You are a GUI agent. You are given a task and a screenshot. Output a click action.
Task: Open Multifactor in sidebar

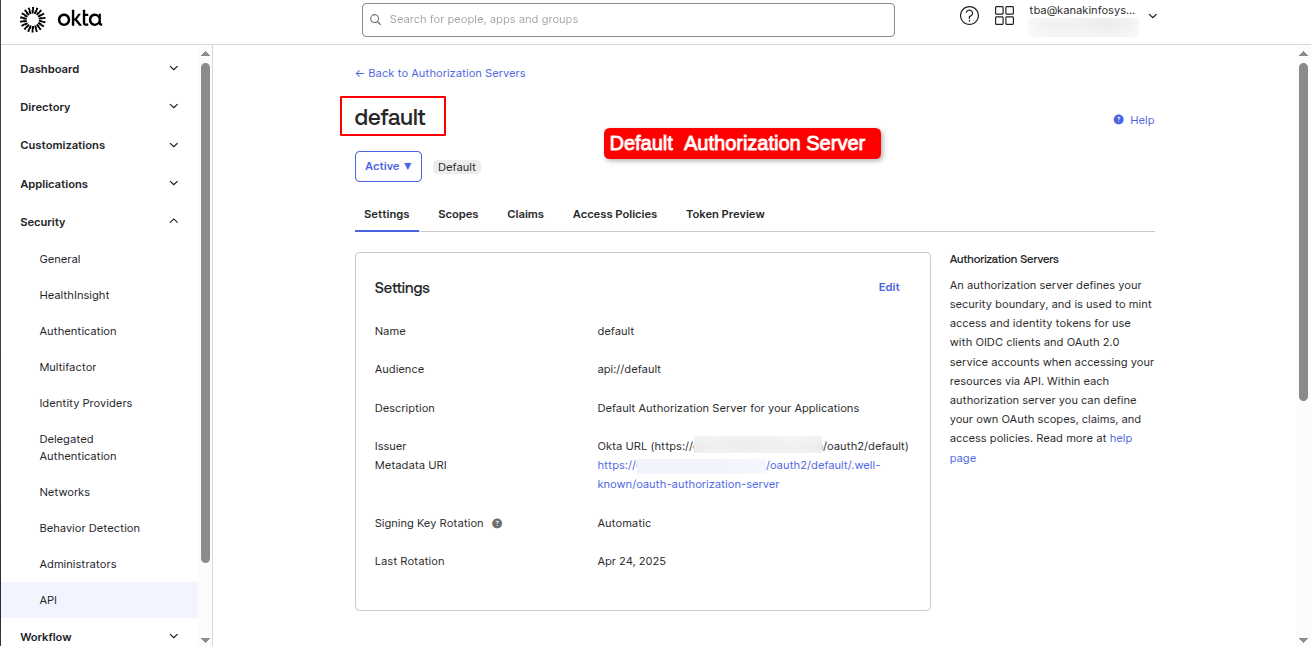pos(68,367)
